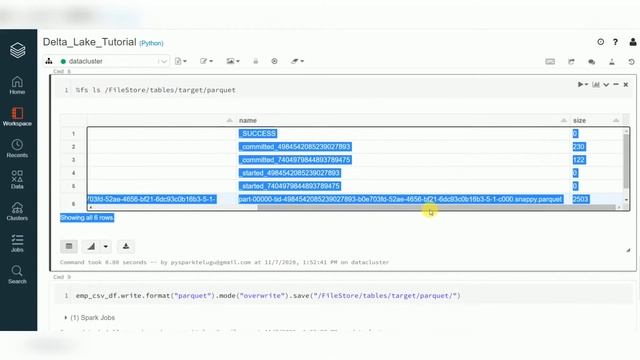
Task: Click the Showing all 6 rows text
Action: coord(87,218)
